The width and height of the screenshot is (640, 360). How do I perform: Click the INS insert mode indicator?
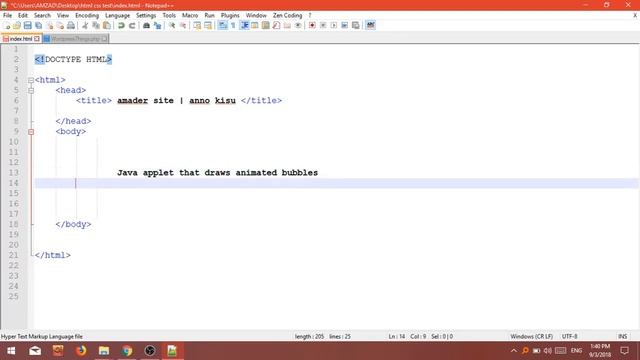click(x=622, y=336)
